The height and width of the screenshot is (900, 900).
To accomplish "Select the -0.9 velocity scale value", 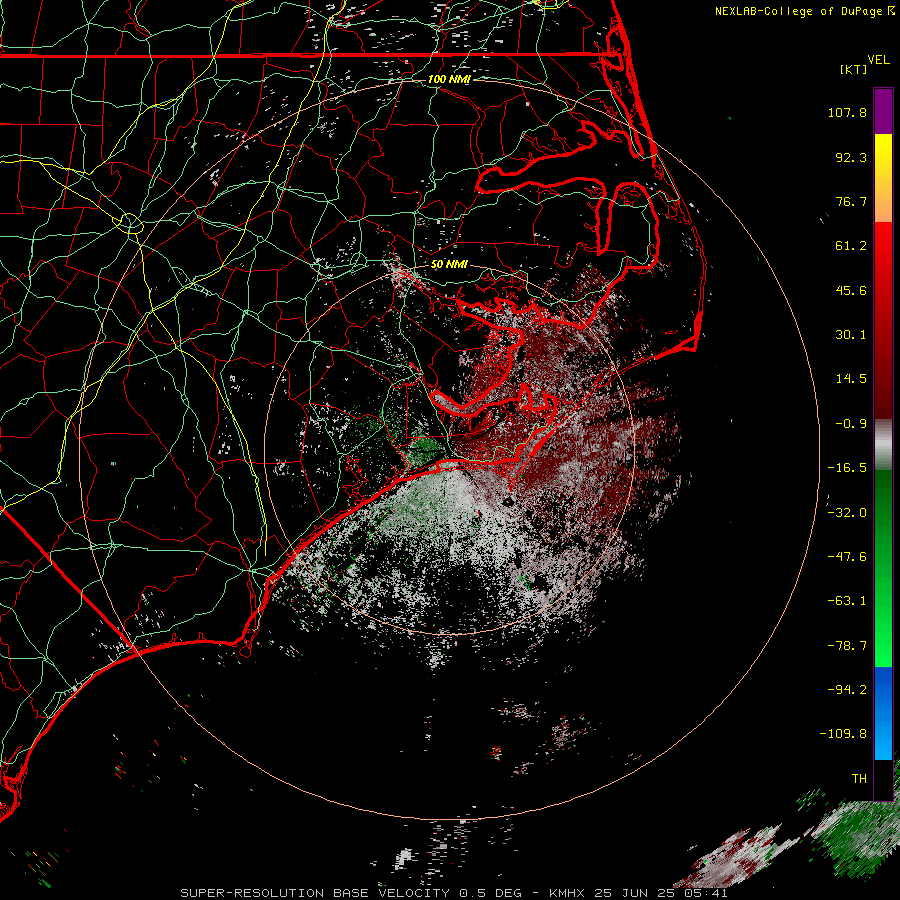I will [851, 424].
